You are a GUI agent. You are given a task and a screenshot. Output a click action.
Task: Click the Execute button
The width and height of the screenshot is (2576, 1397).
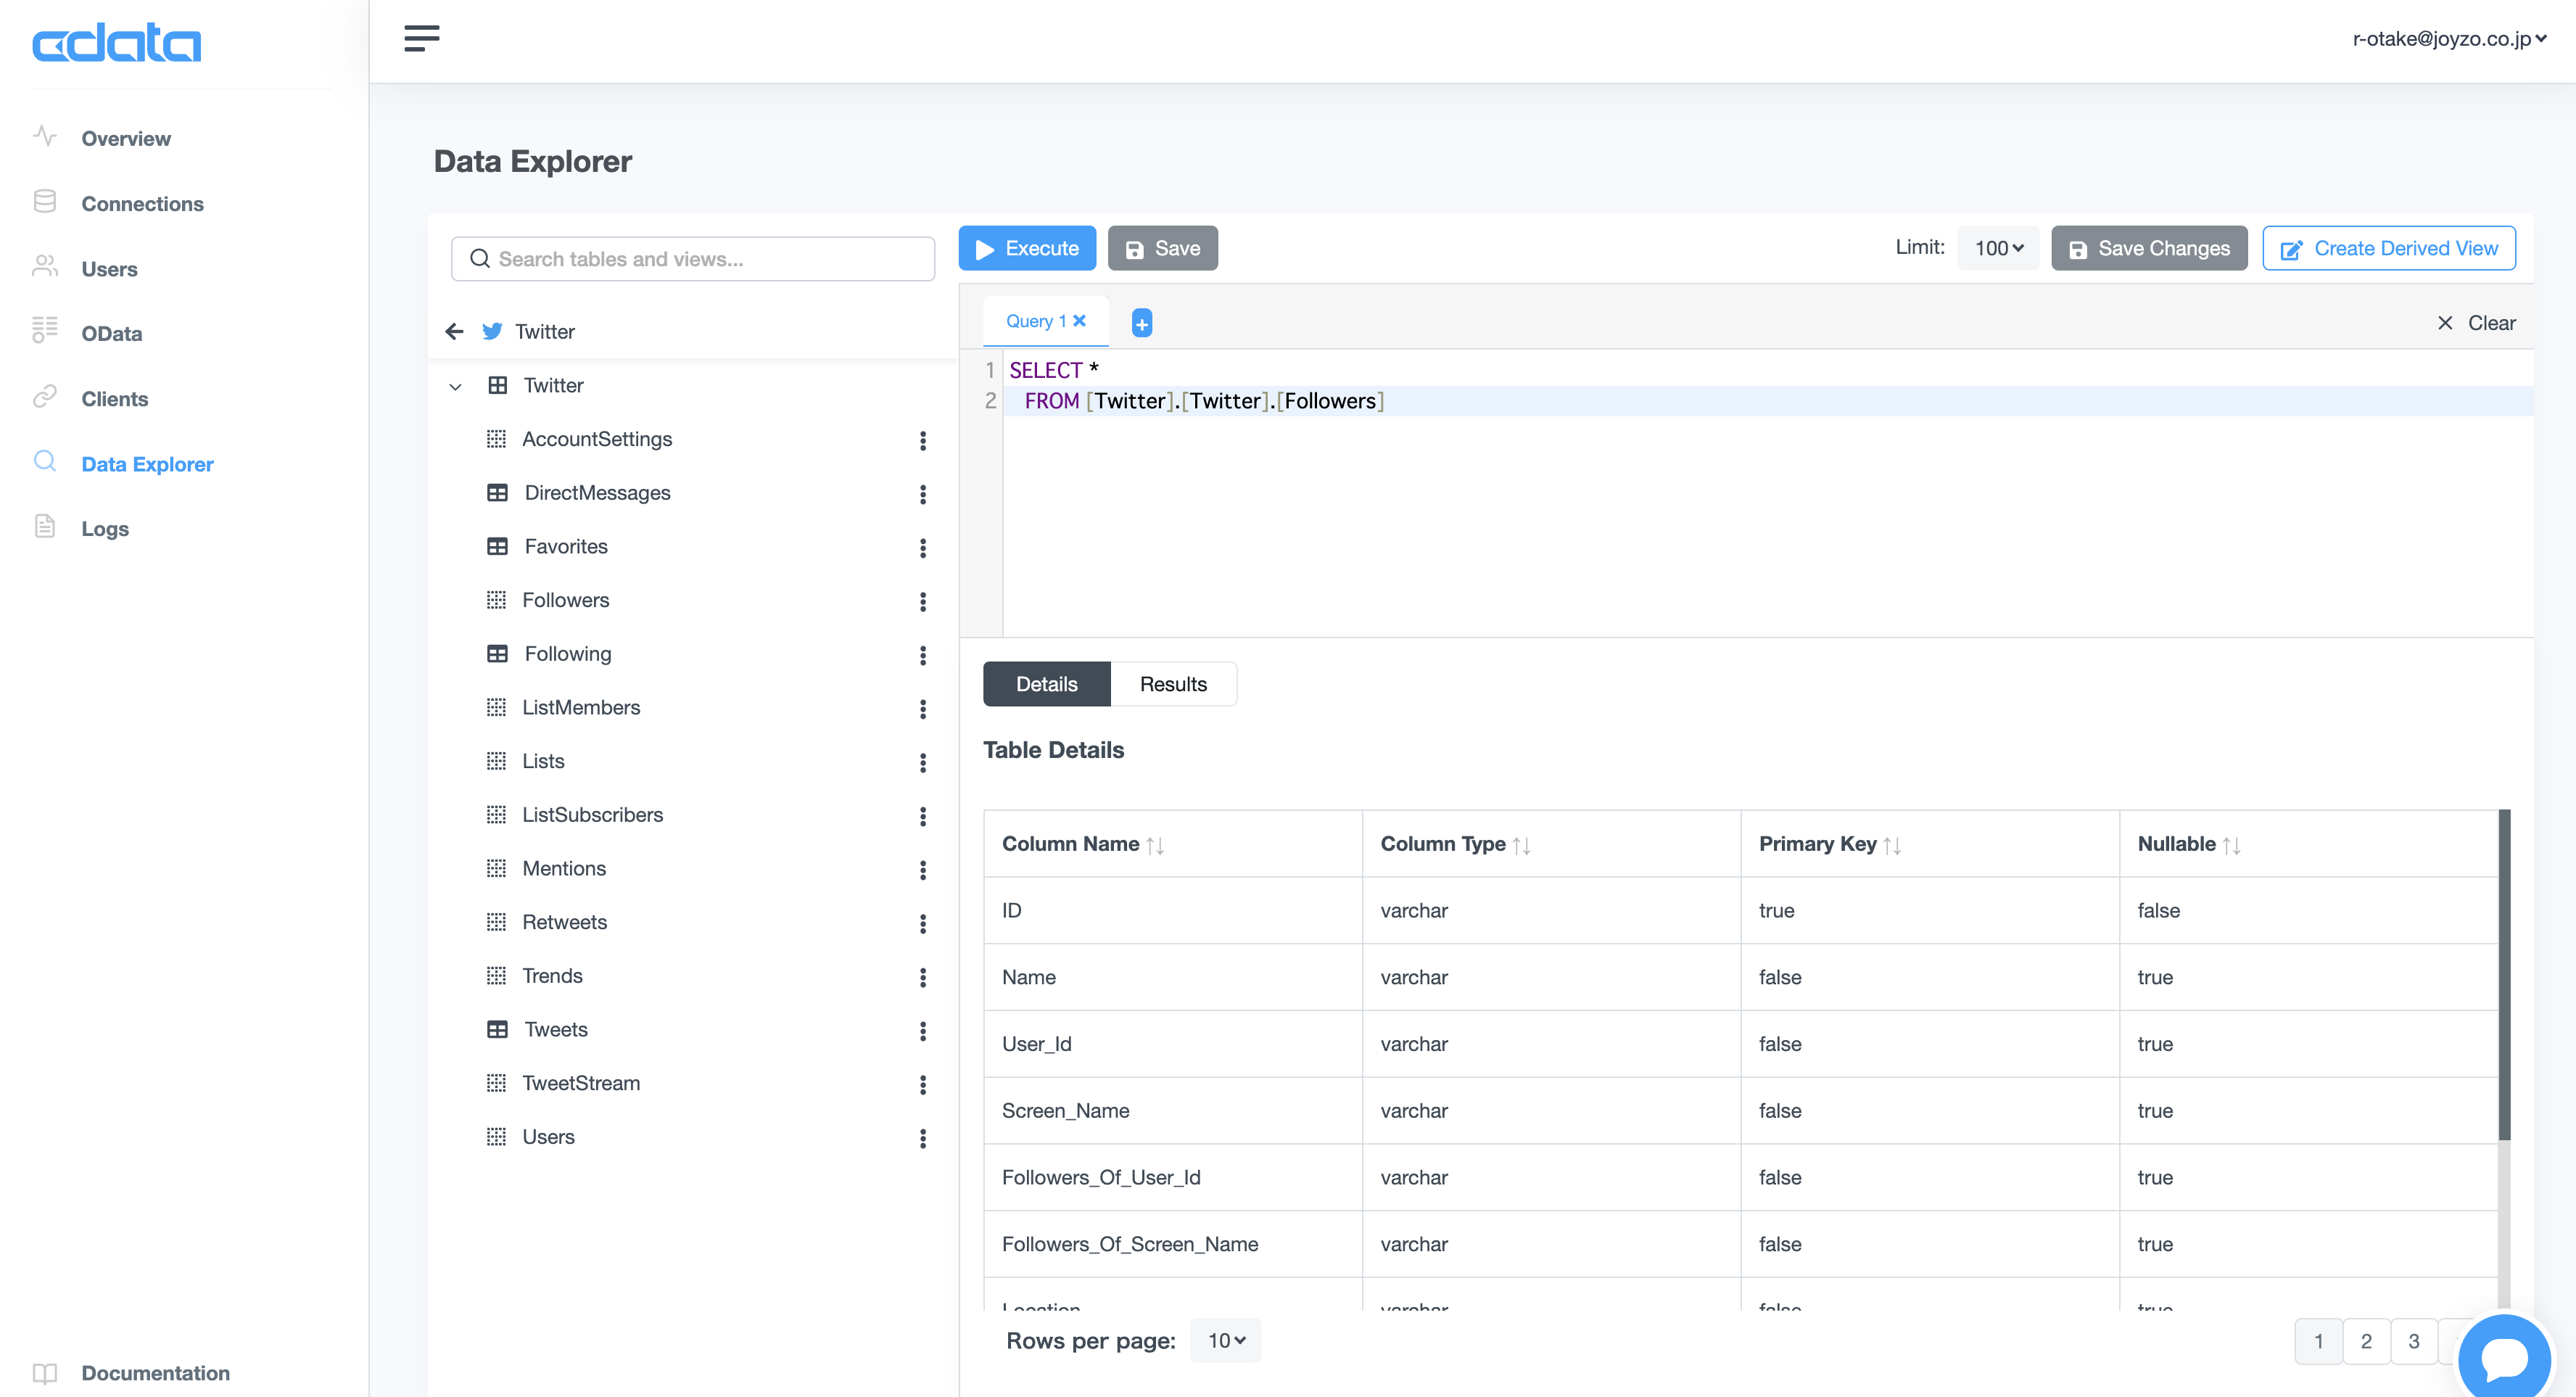pyautogui.click(x=1027, y=248)
